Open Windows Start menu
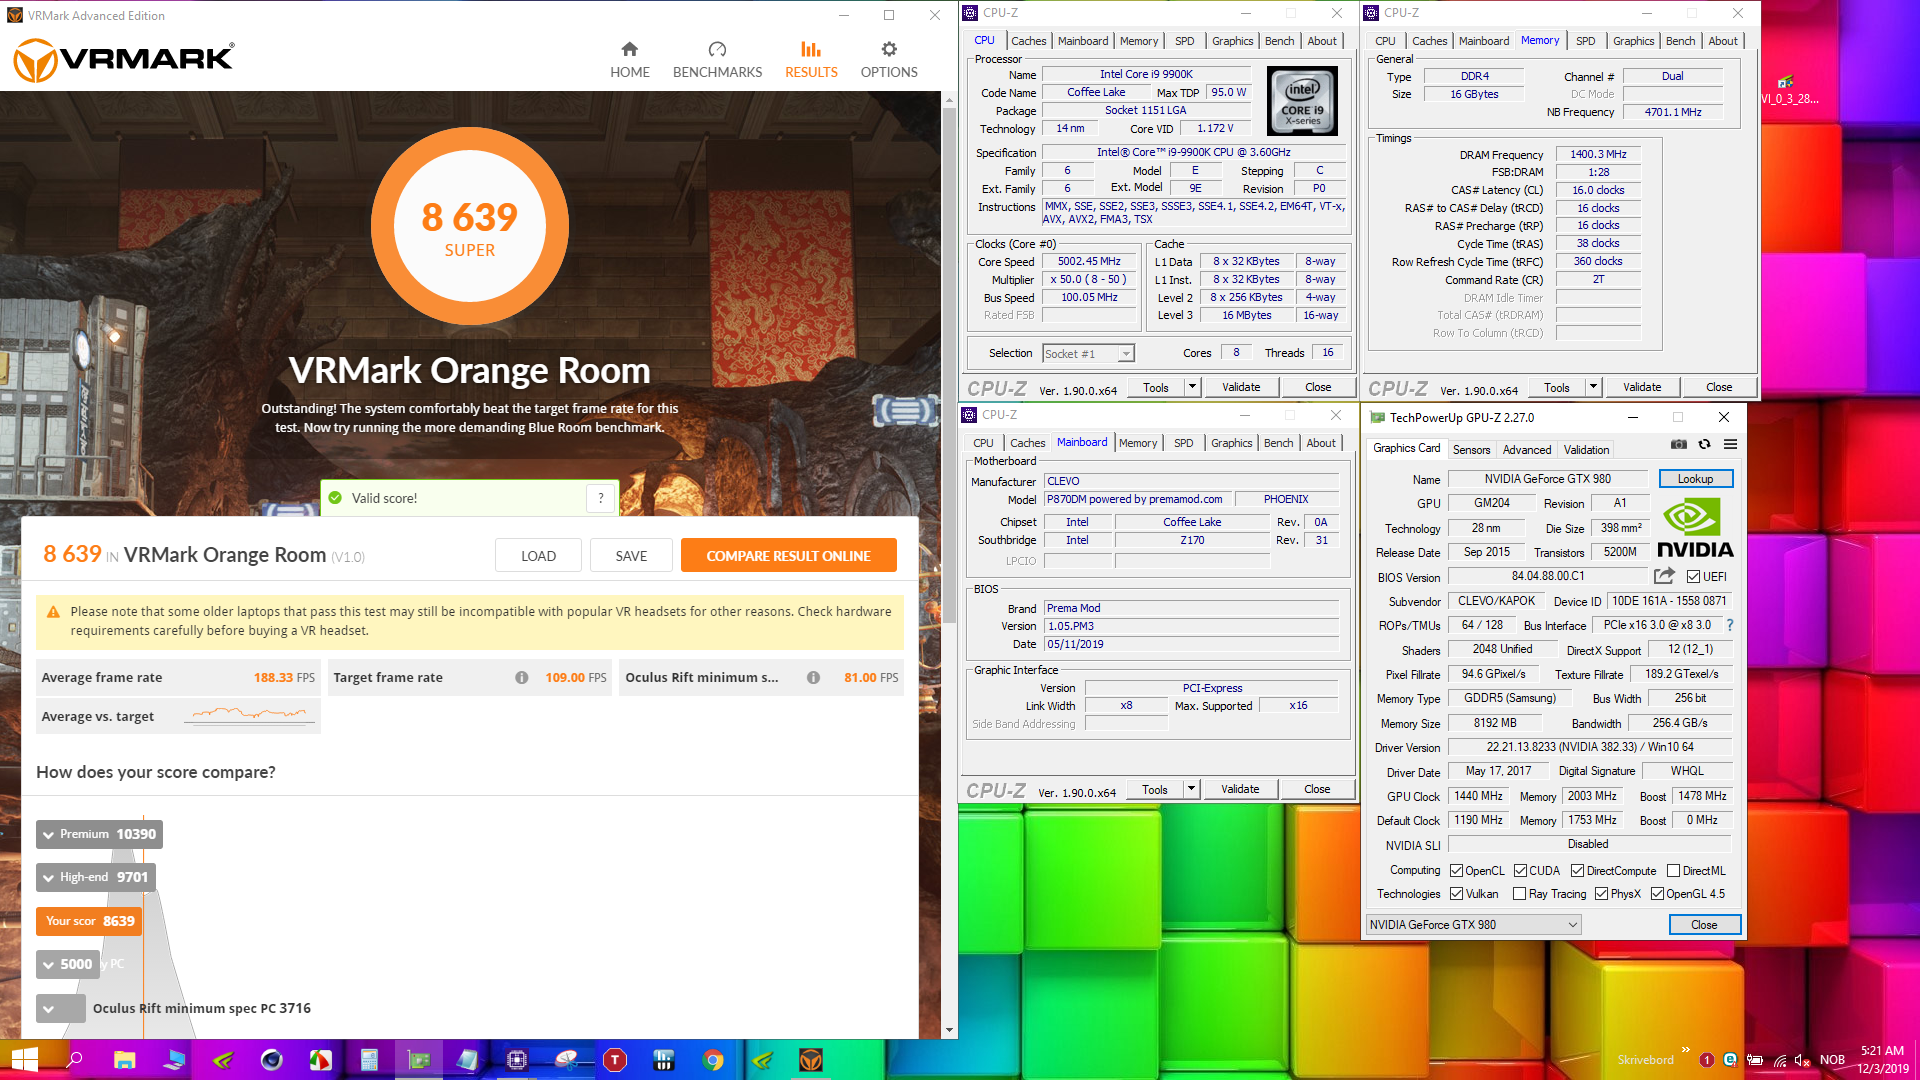This screenshot has height=1080, width=1920. [24, 1060]
